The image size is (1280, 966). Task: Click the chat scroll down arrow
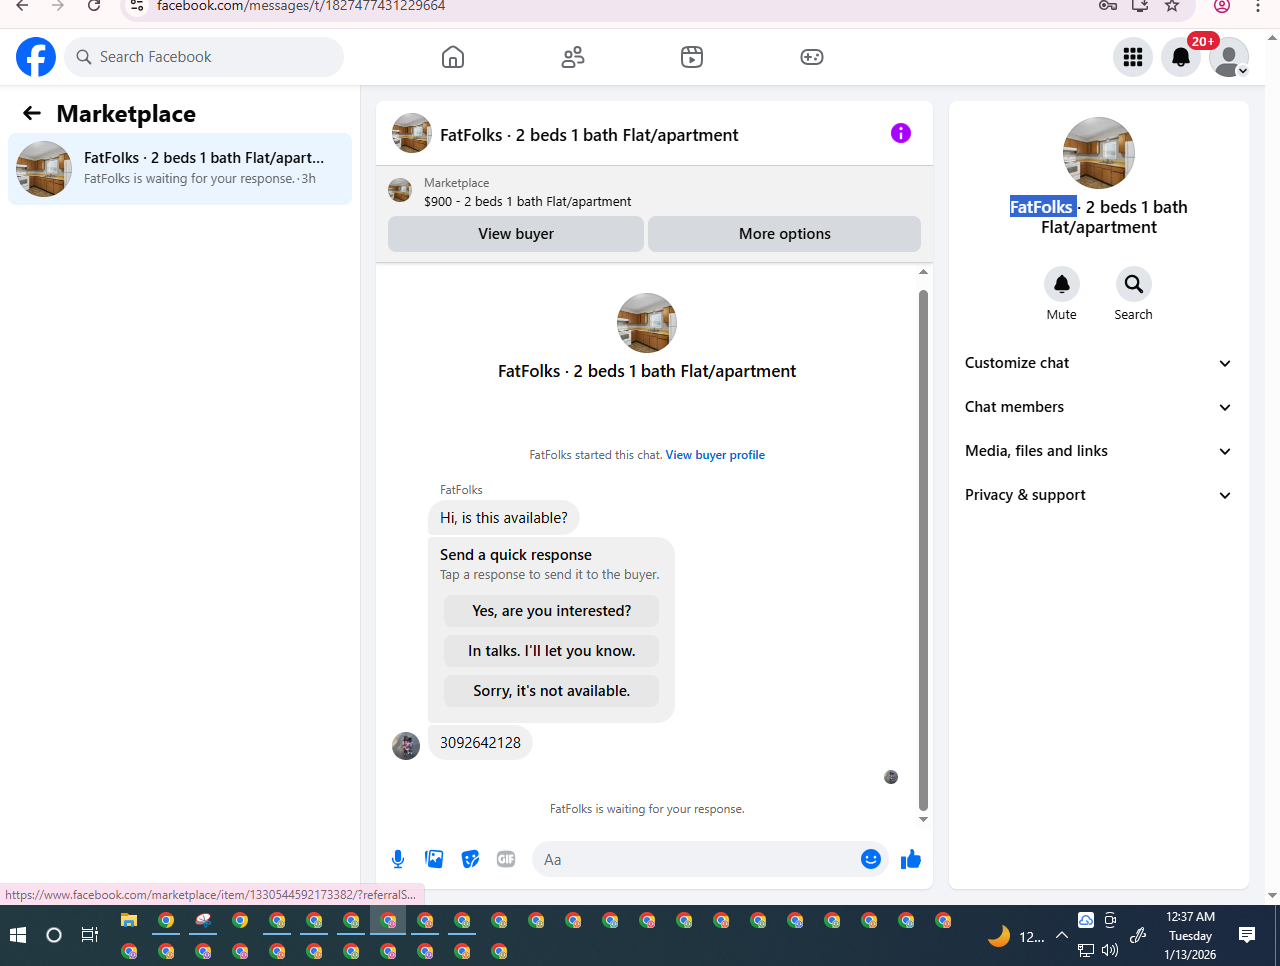[923, 819]
